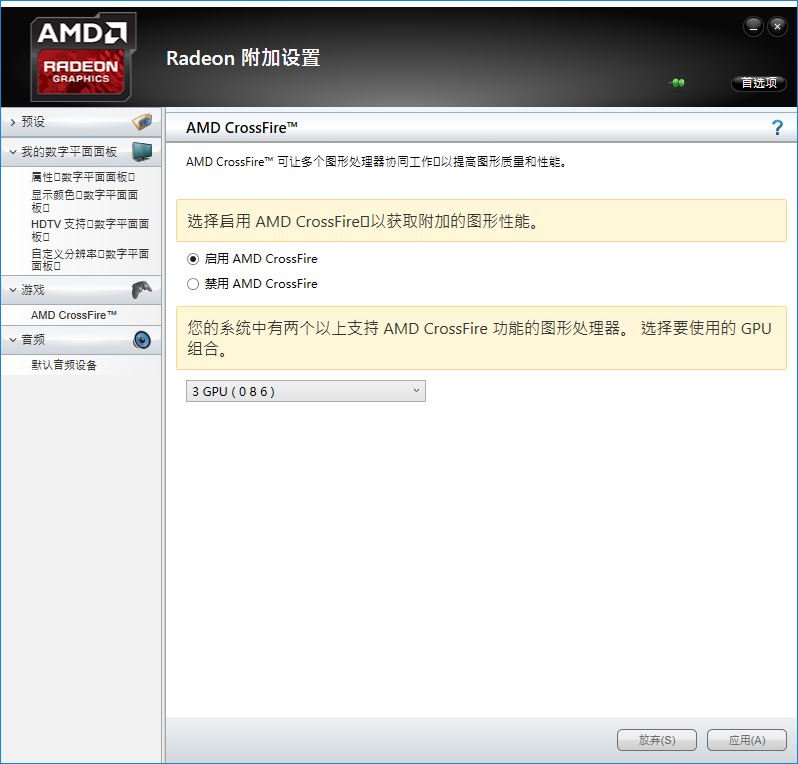Select 启用 AMD CrossFire radio button

click(193, 259)
